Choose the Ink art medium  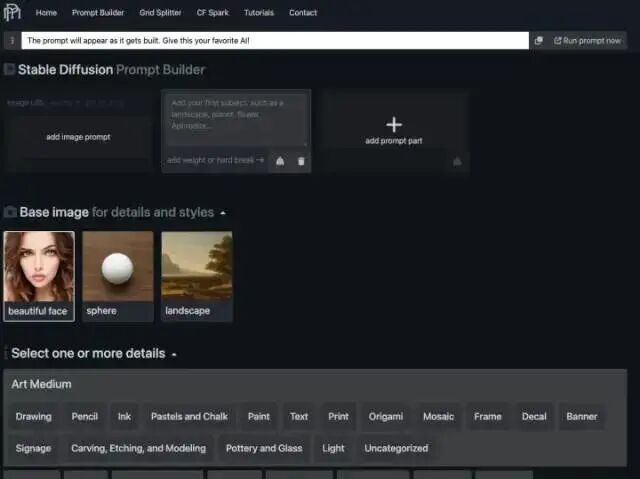(x=124, y=417)
